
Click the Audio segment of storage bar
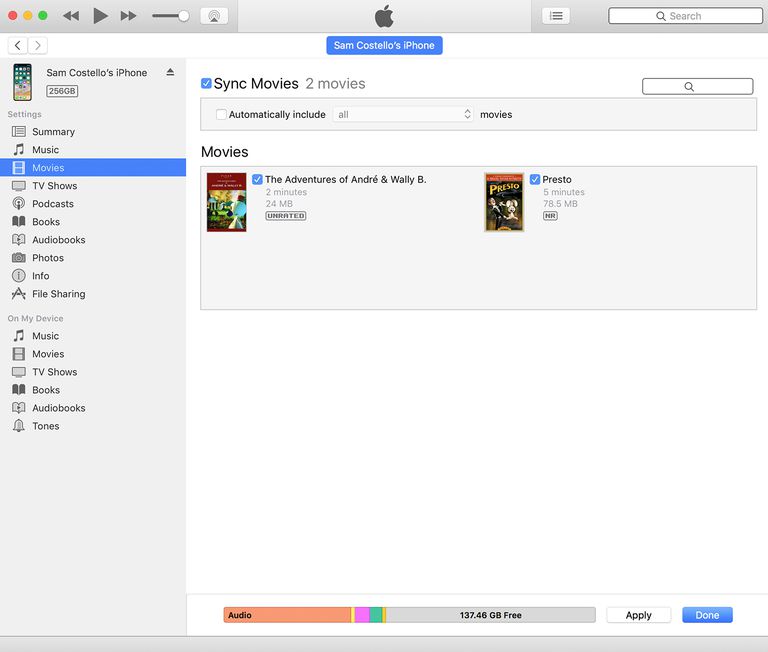coord(287,615)
